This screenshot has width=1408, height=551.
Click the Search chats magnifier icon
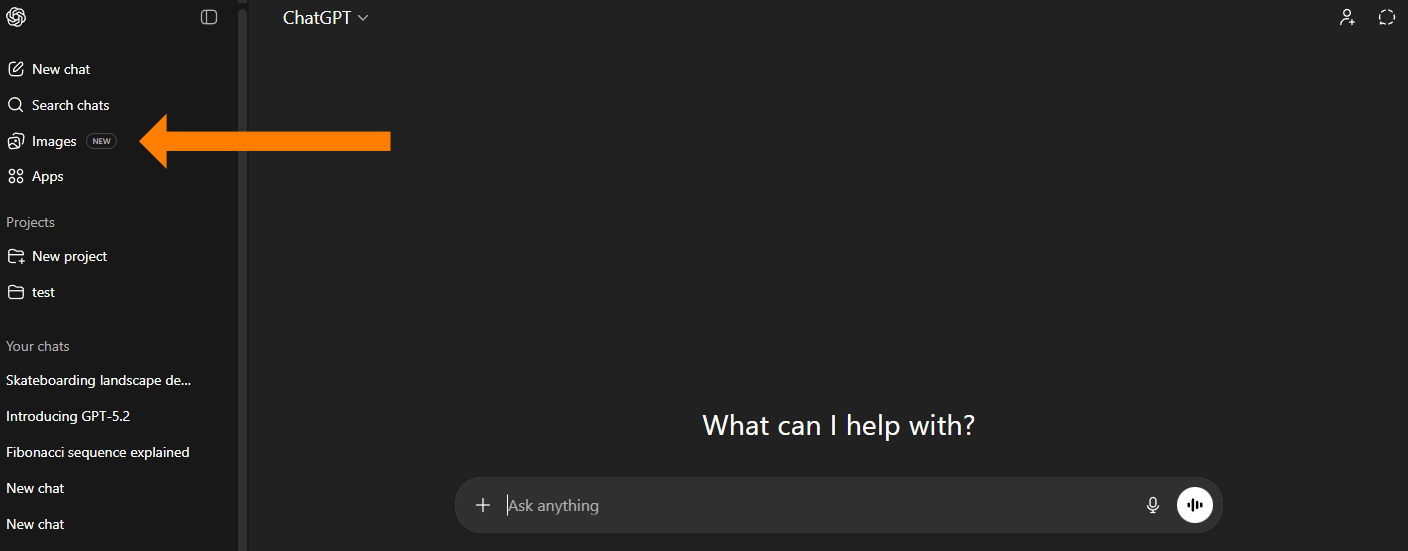click(x=16, y=105)
